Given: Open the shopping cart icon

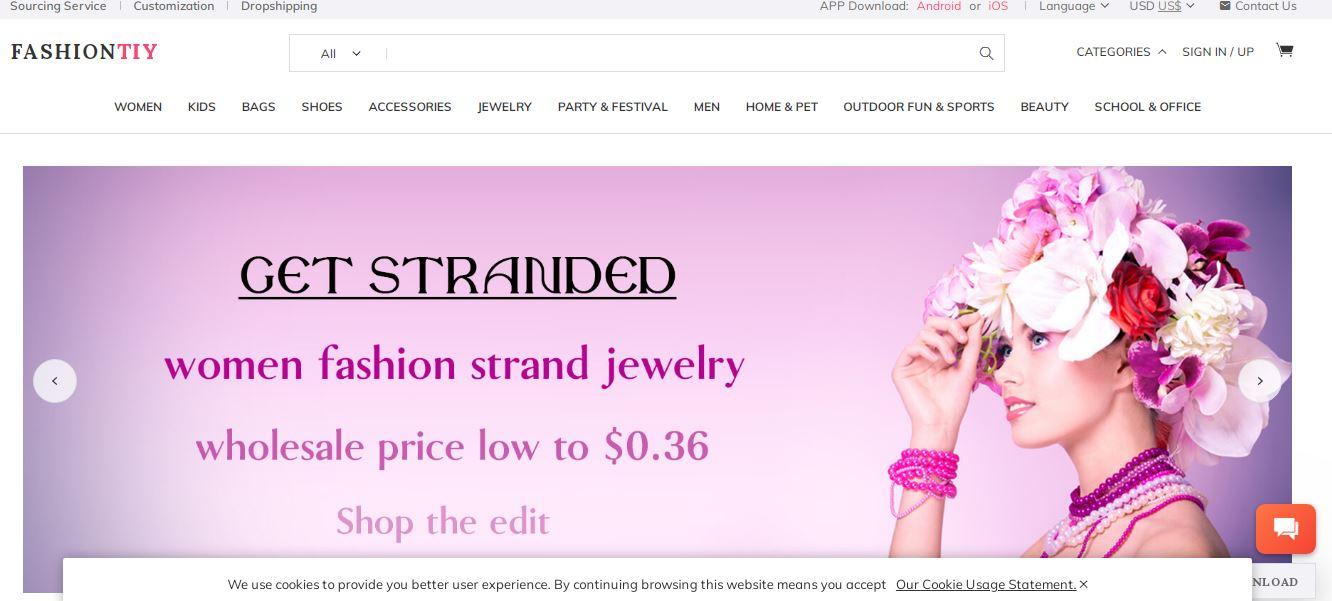Looking at the screenshot, I should tap(1285, 50).
